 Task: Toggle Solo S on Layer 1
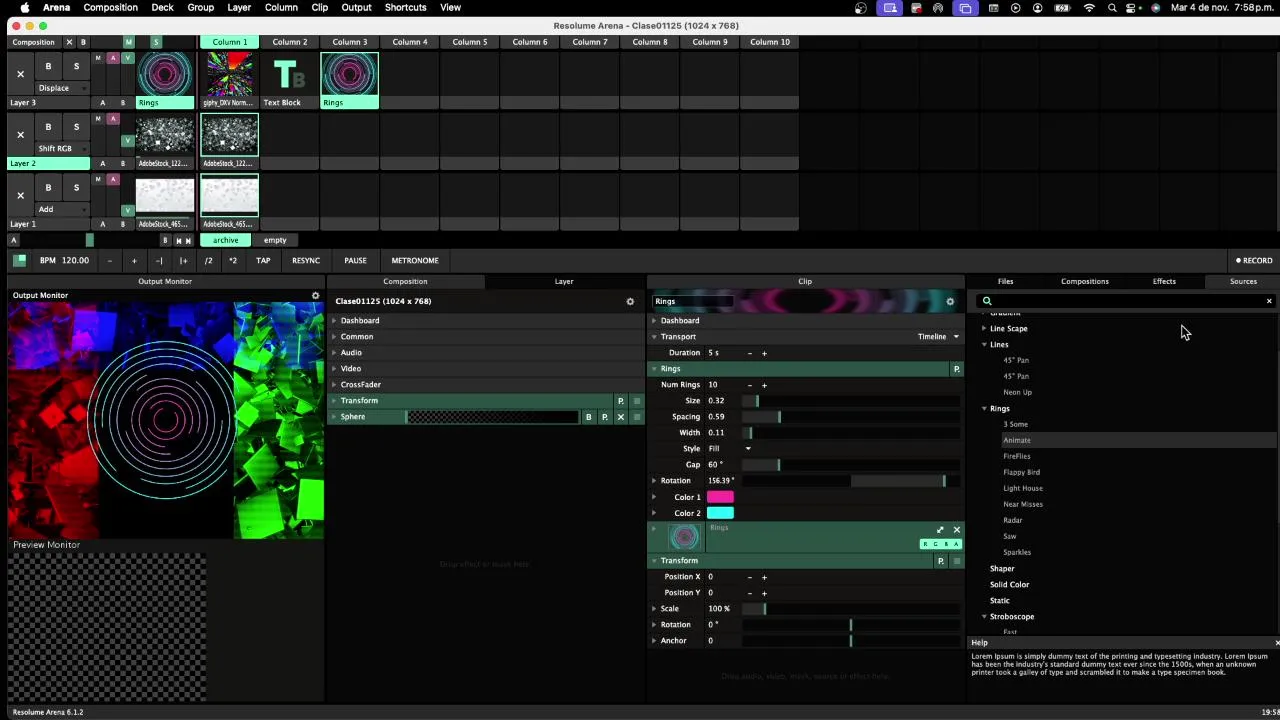[x=76, y=187]
